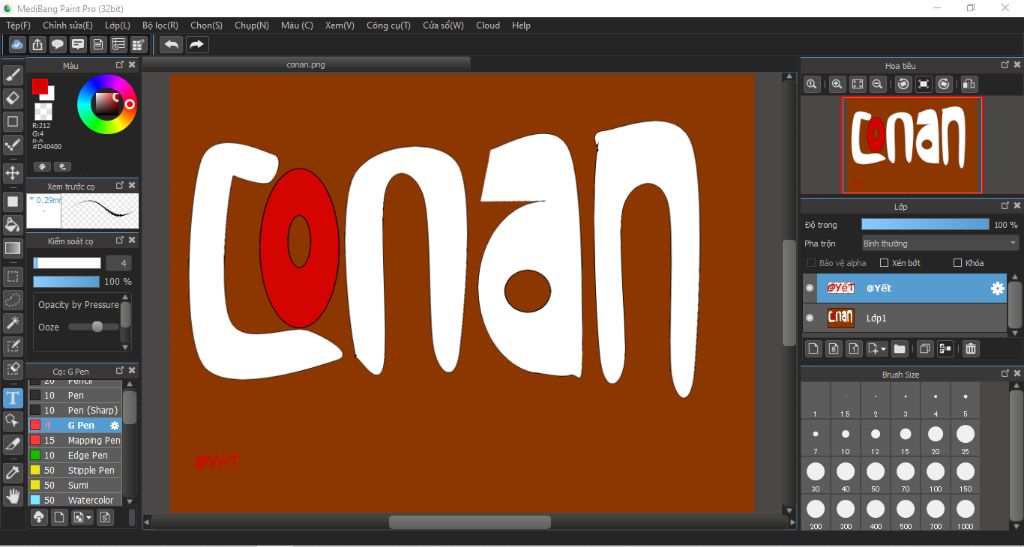Click the foreground red color swatch

click(x=40, y=86)
